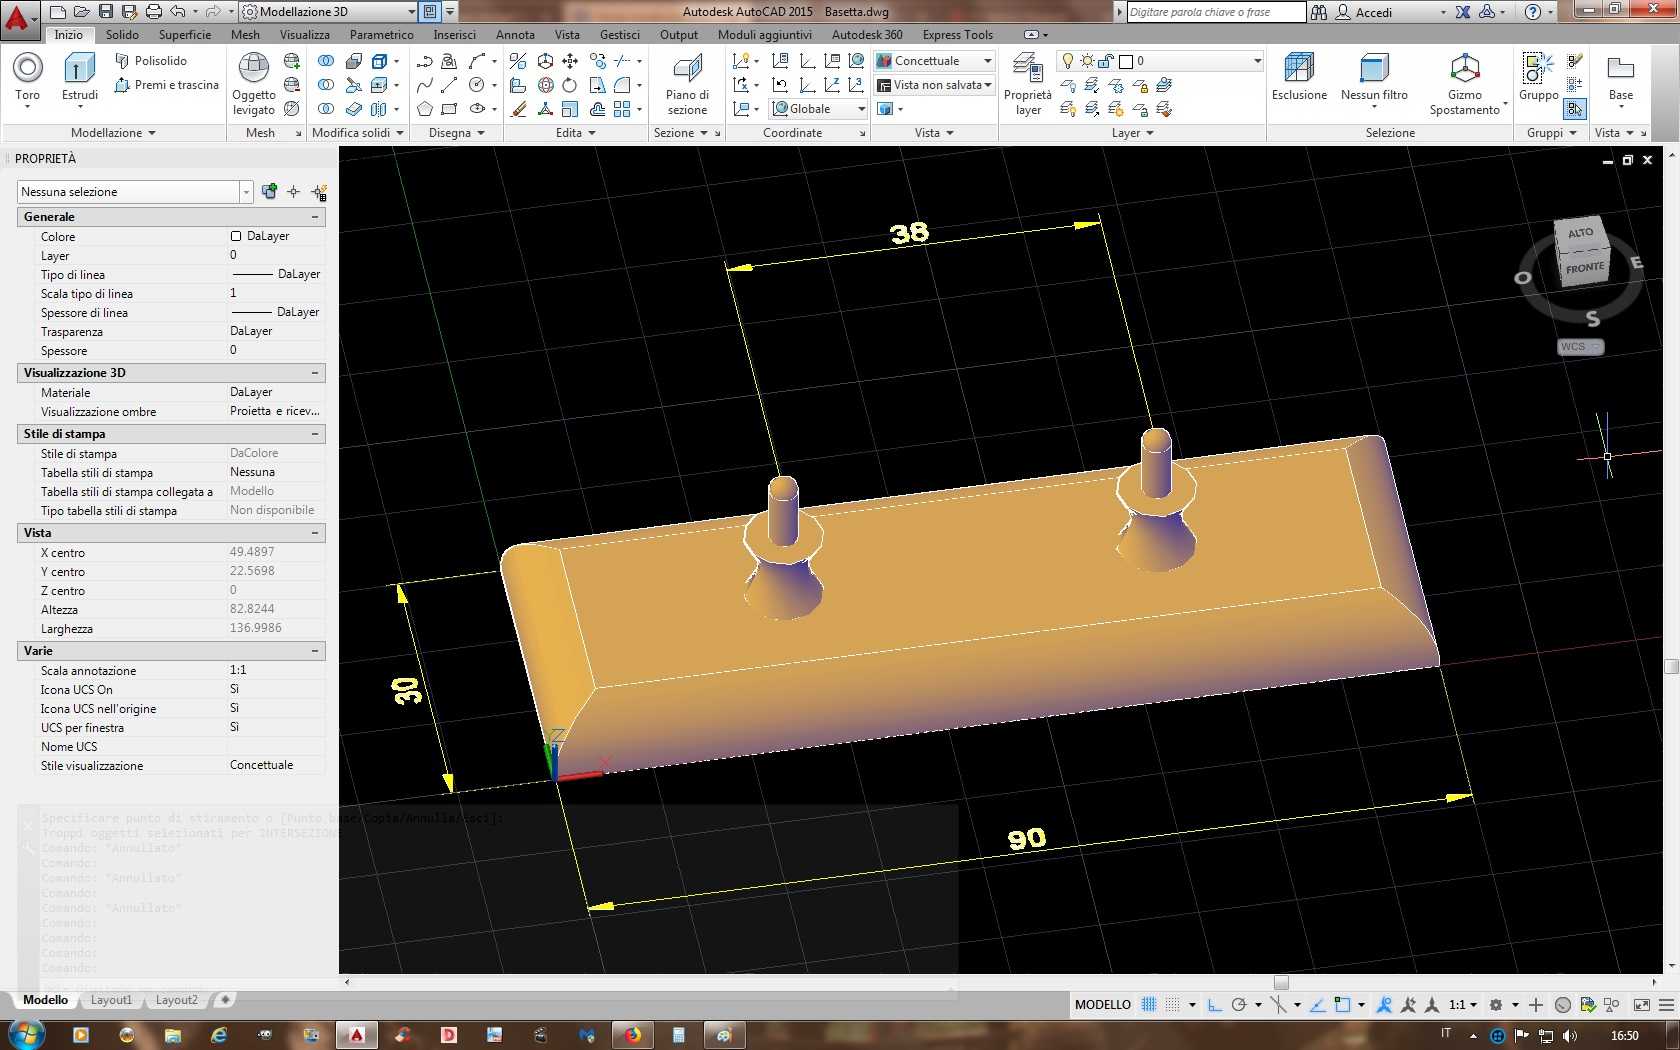
Task: Click the help question mark icon
Action: pyautogui.click(x=1533, y=12)
